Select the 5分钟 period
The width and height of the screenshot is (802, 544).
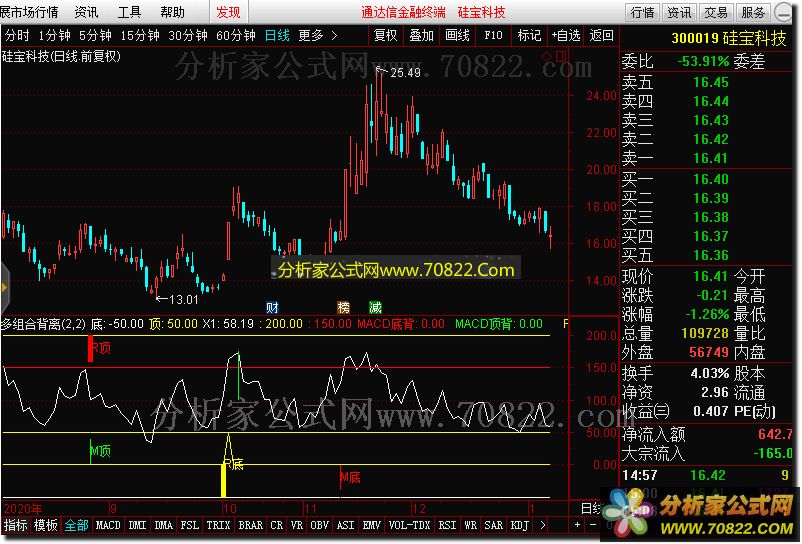pos(96,36)
